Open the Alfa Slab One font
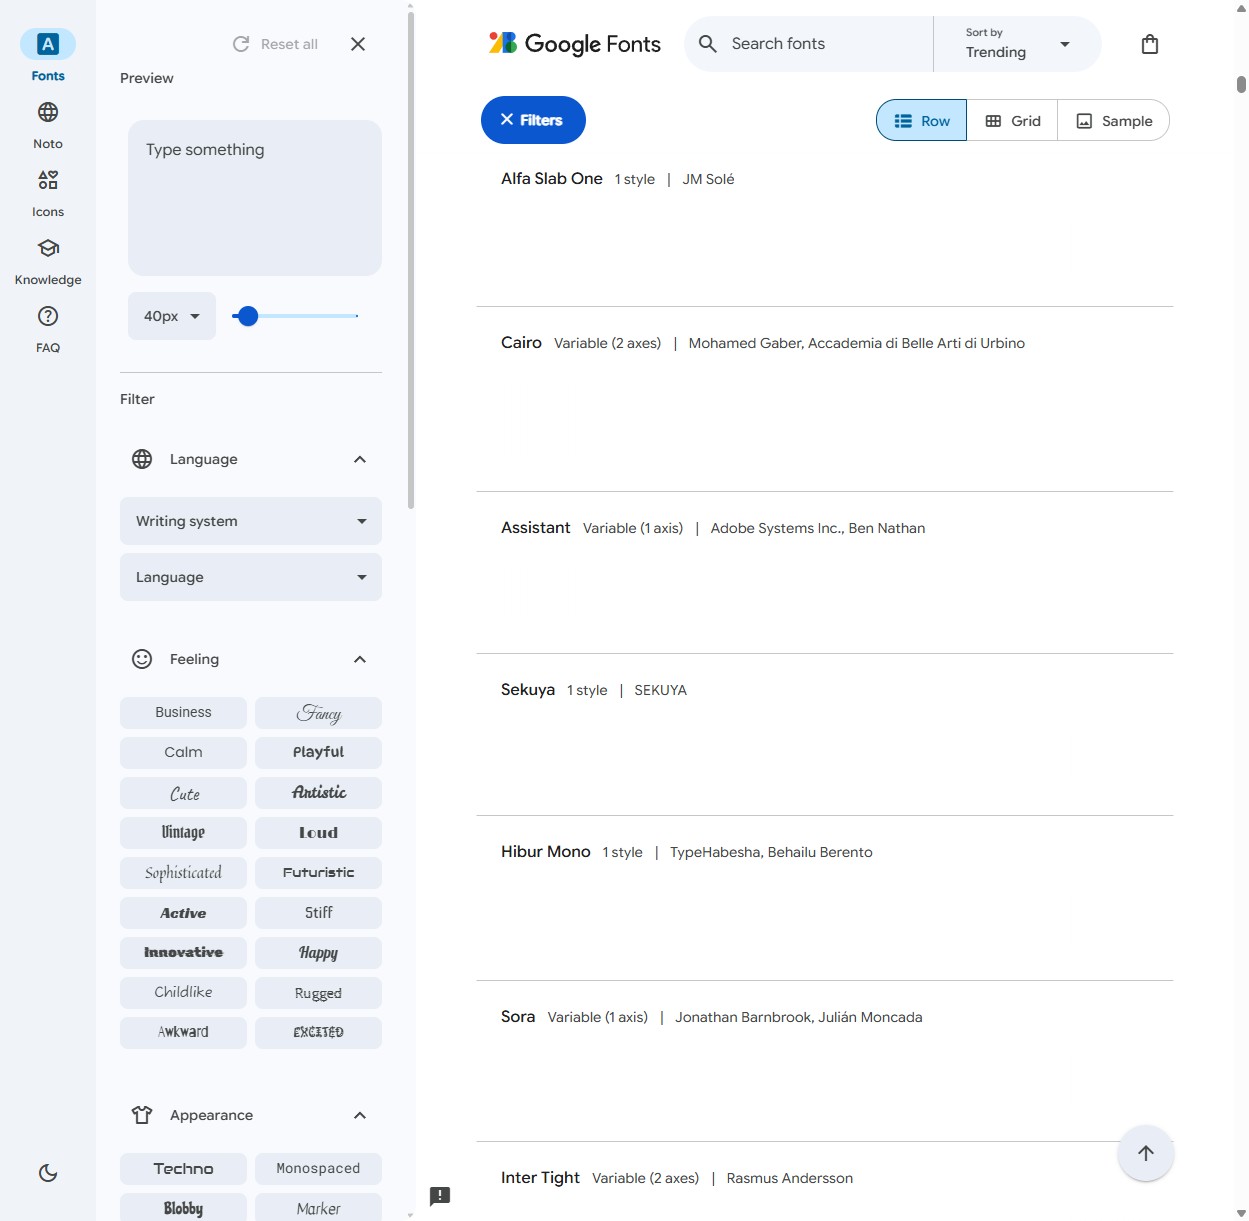Viewport: 1249px width, 1221px height. [552, 179]
